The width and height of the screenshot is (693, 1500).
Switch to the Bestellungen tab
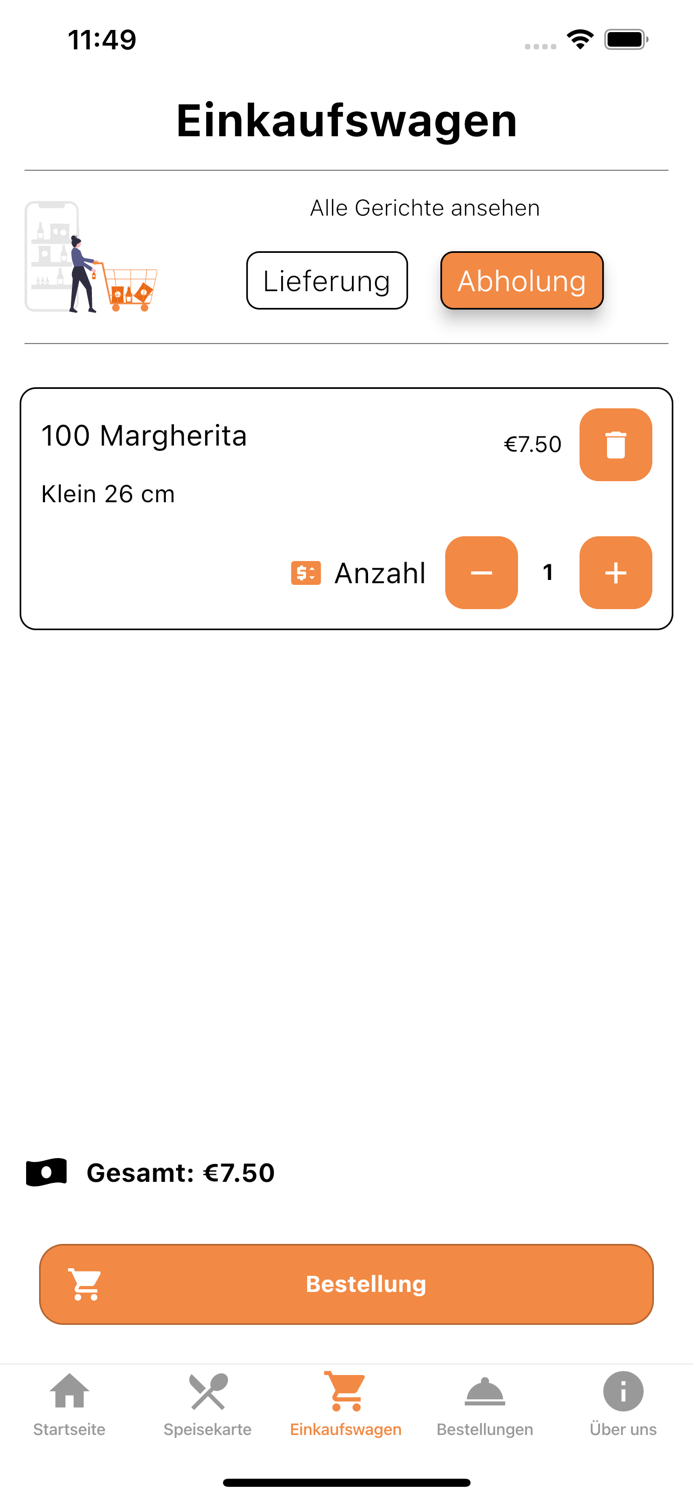click(485, 1405)
